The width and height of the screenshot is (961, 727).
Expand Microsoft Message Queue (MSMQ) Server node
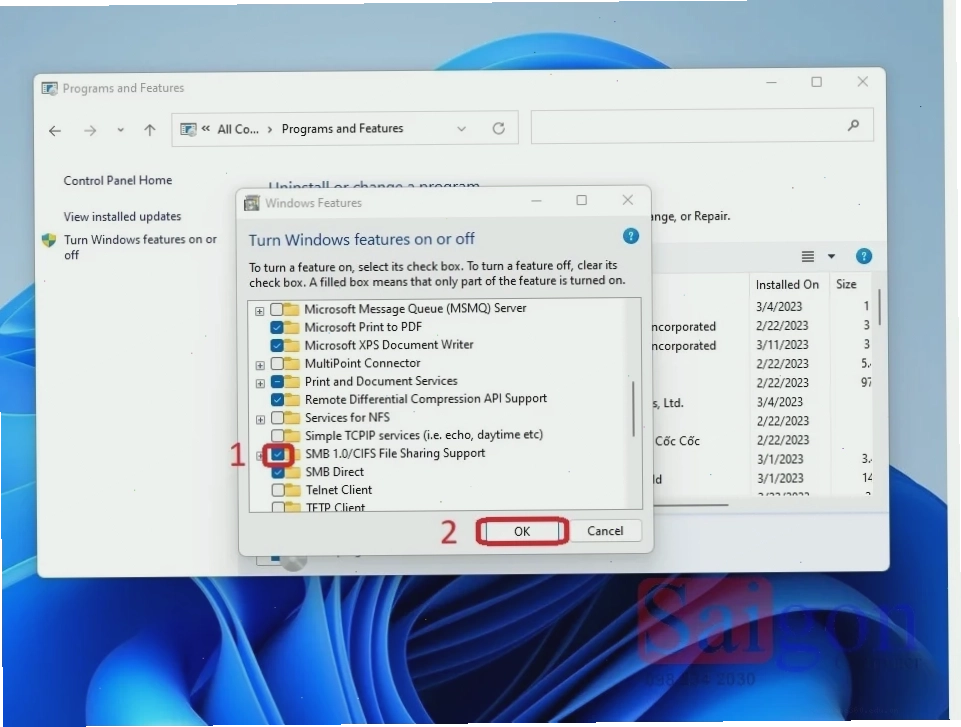(x=260, y=311)
